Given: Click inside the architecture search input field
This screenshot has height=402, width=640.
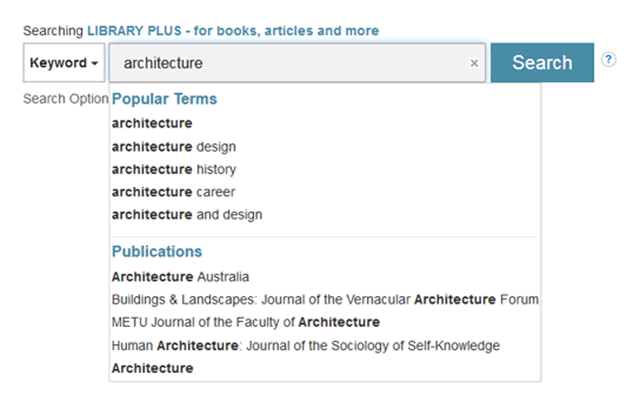Looking at the screenshot, I should [x=290, y=63].
